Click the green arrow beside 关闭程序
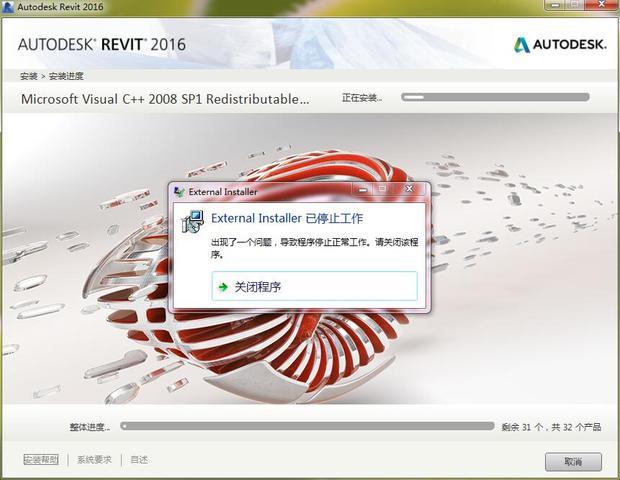620x480 pixels. click(221, 287)
